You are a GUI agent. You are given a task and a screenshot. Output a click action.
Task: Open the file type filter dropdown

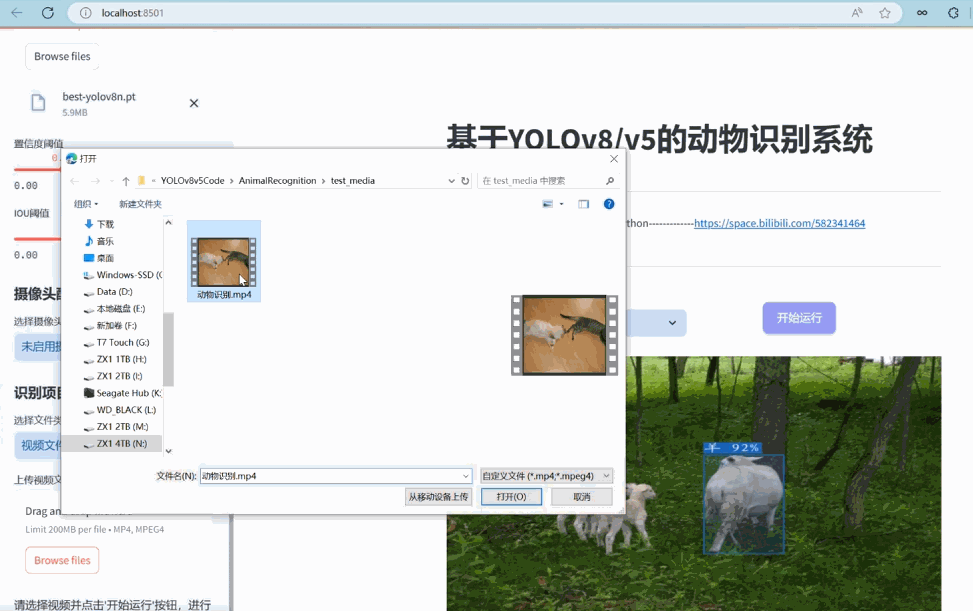point(547,476)
